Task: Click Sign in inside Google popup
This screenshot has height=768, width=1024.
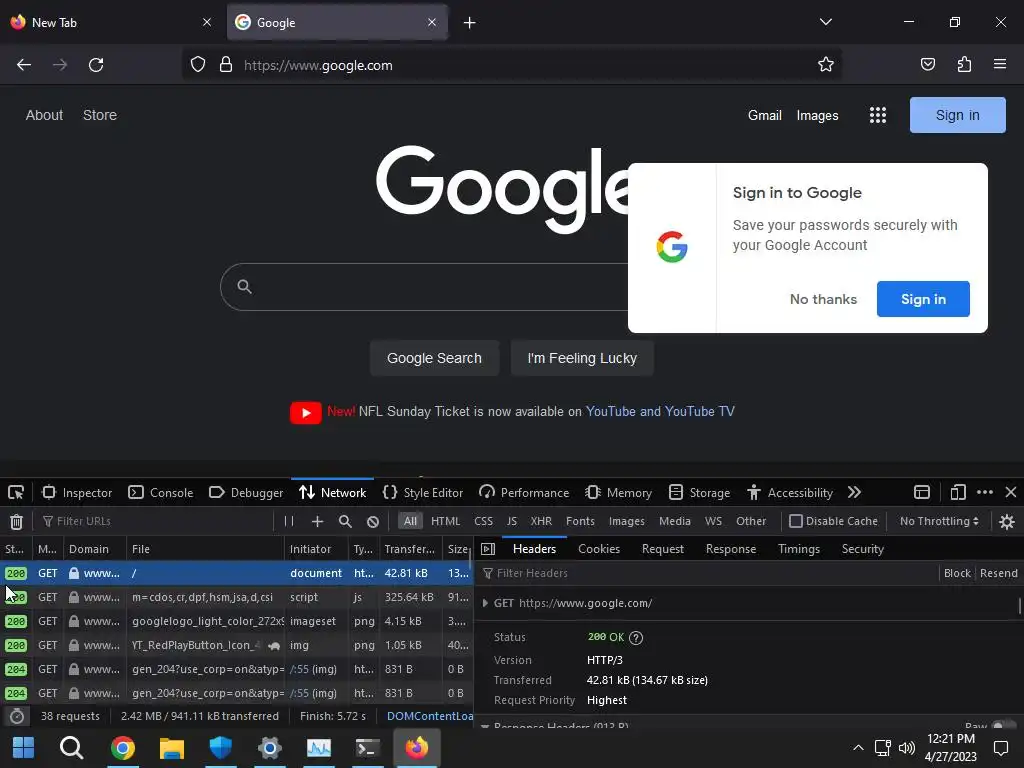Action: [923, 299]
